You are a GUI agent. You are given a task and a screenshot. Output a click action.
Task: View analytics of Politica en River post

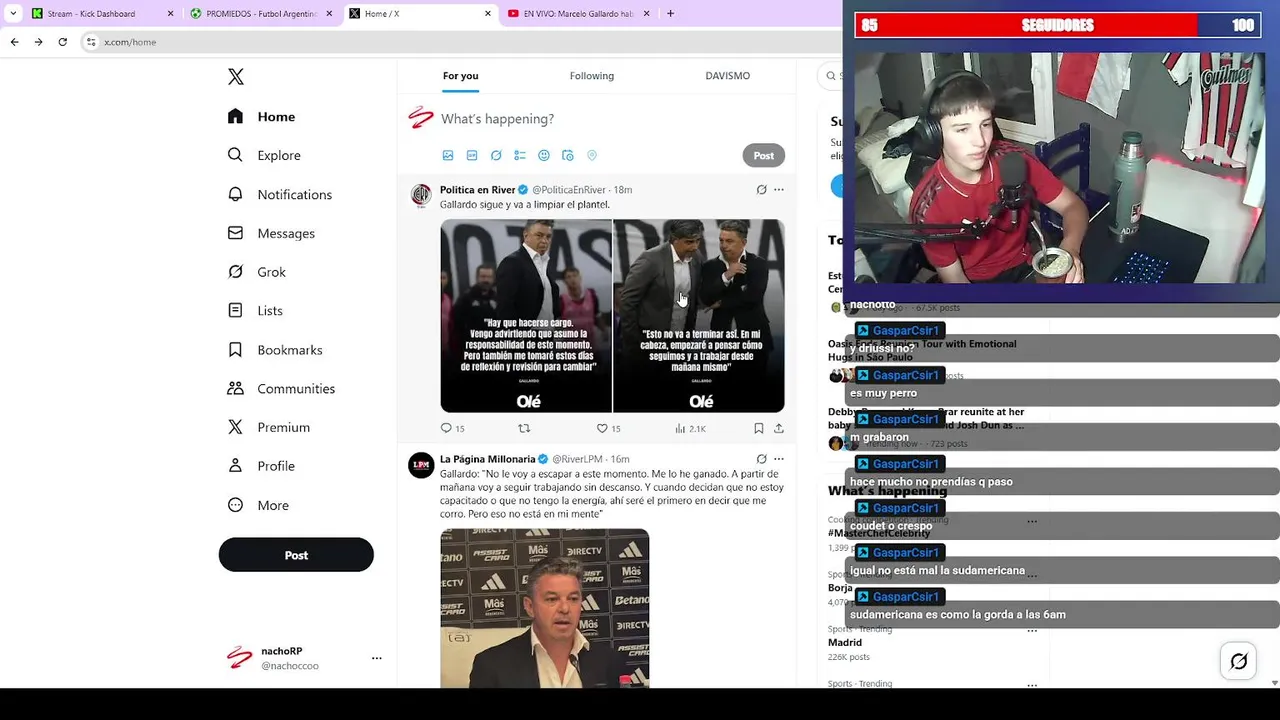click(x=690, y=428)
